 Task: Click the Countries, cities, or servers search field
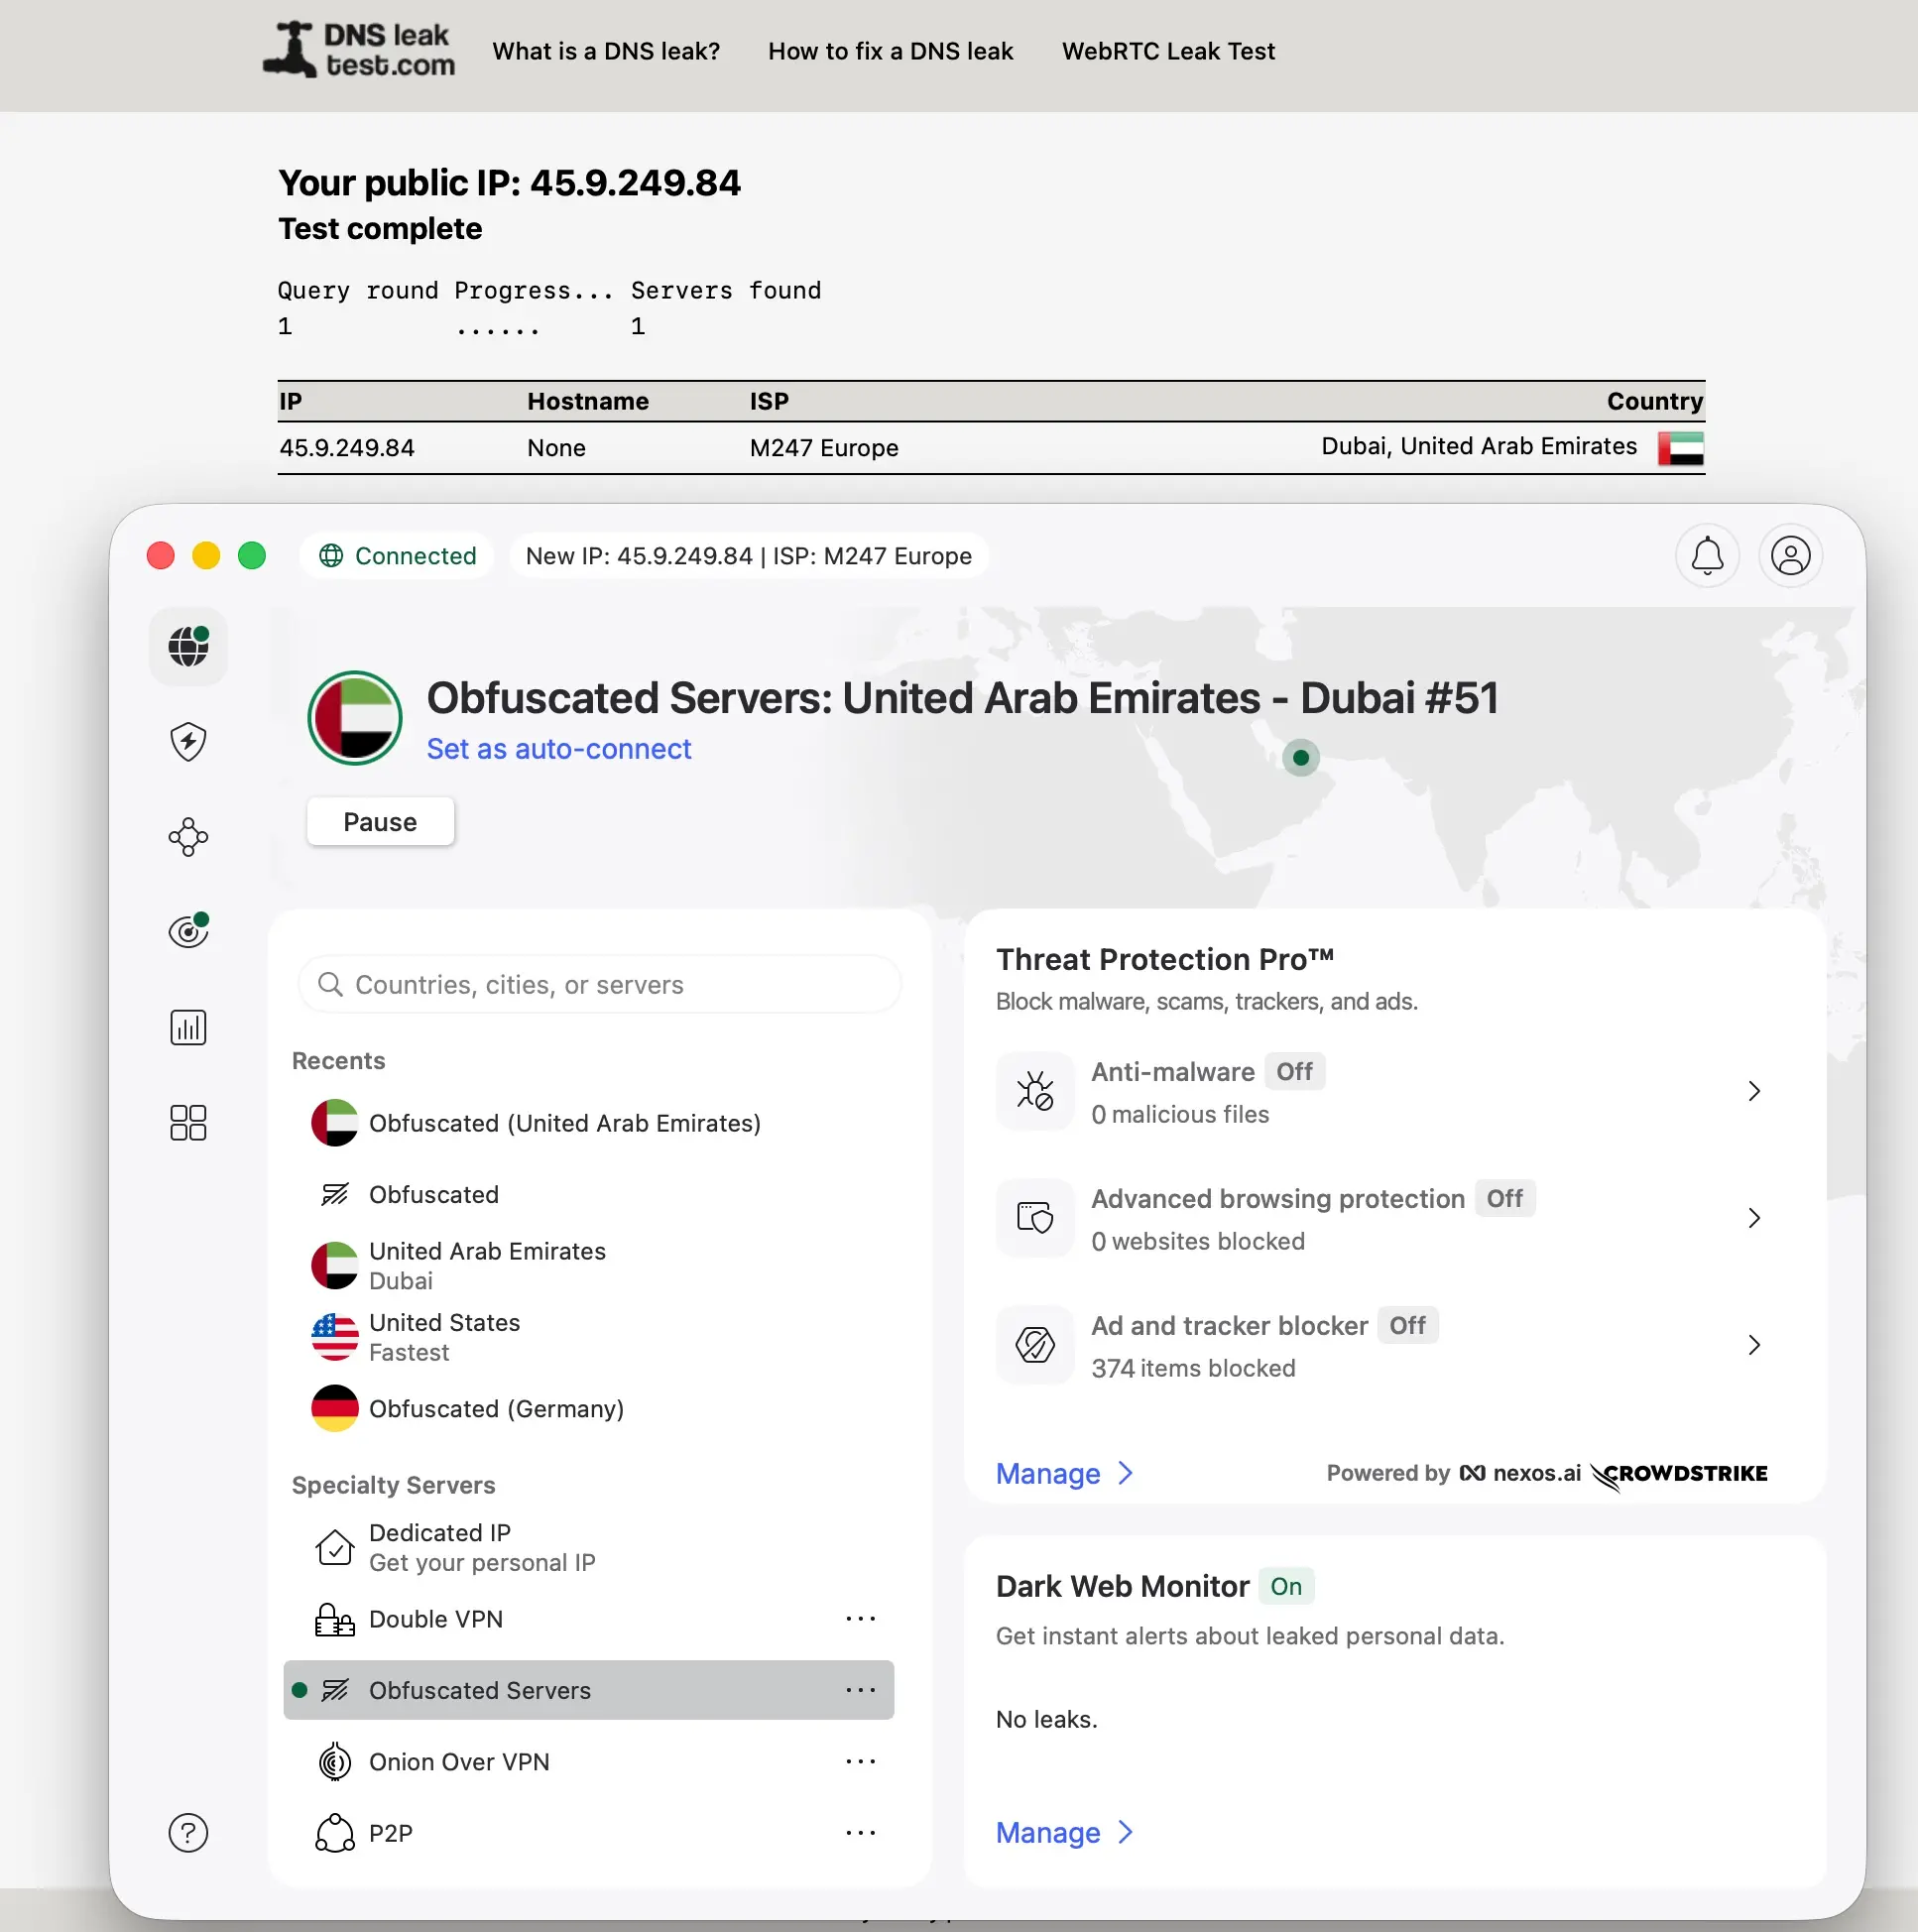click(x=600, y=984)
